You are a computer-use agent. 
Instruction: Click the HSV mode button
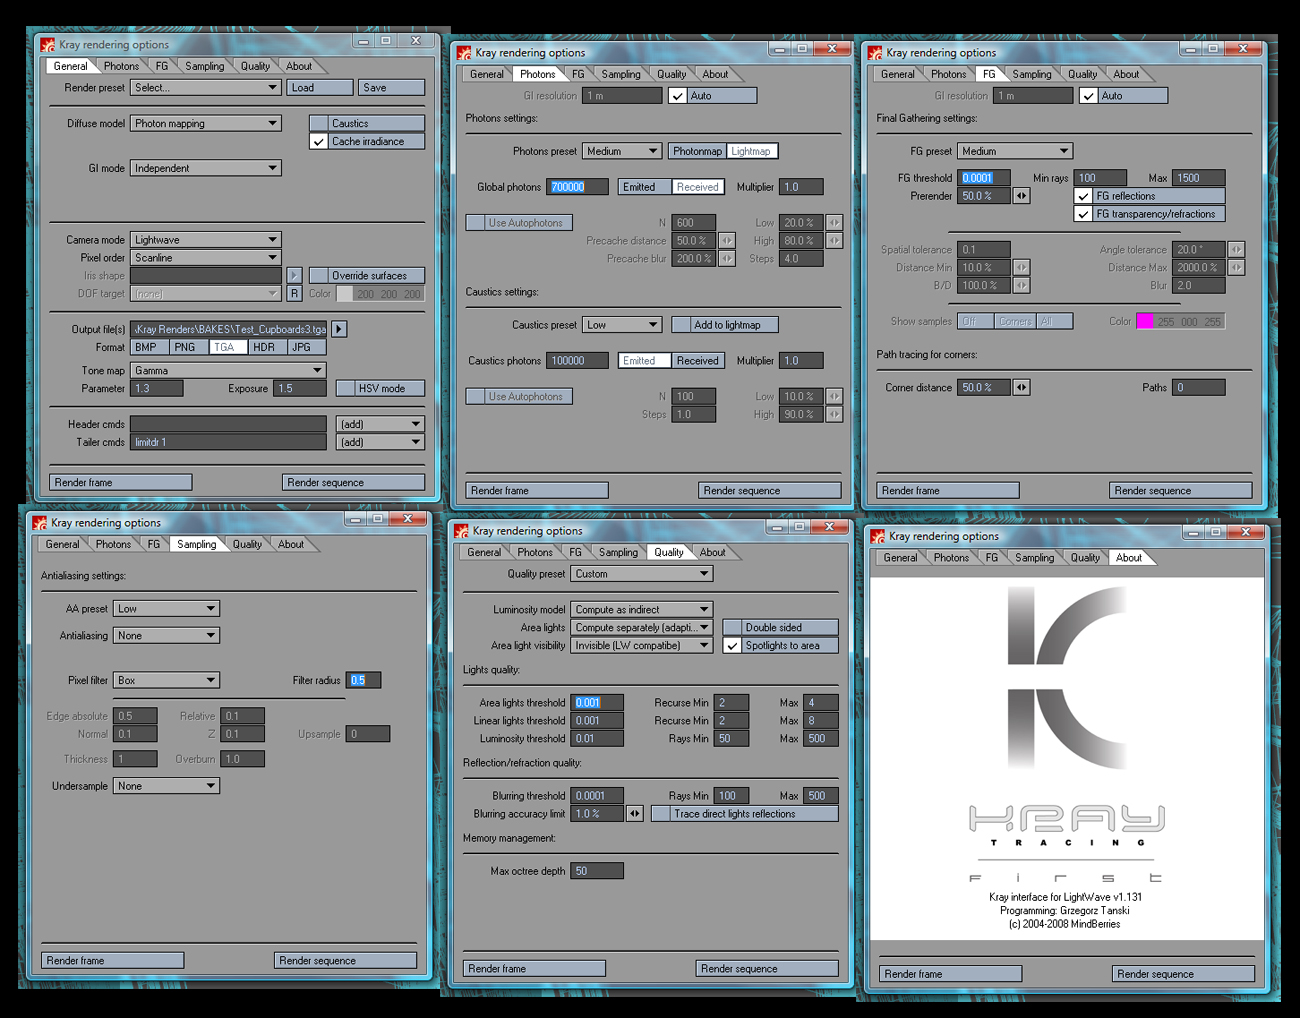click(x=380, y=389)
